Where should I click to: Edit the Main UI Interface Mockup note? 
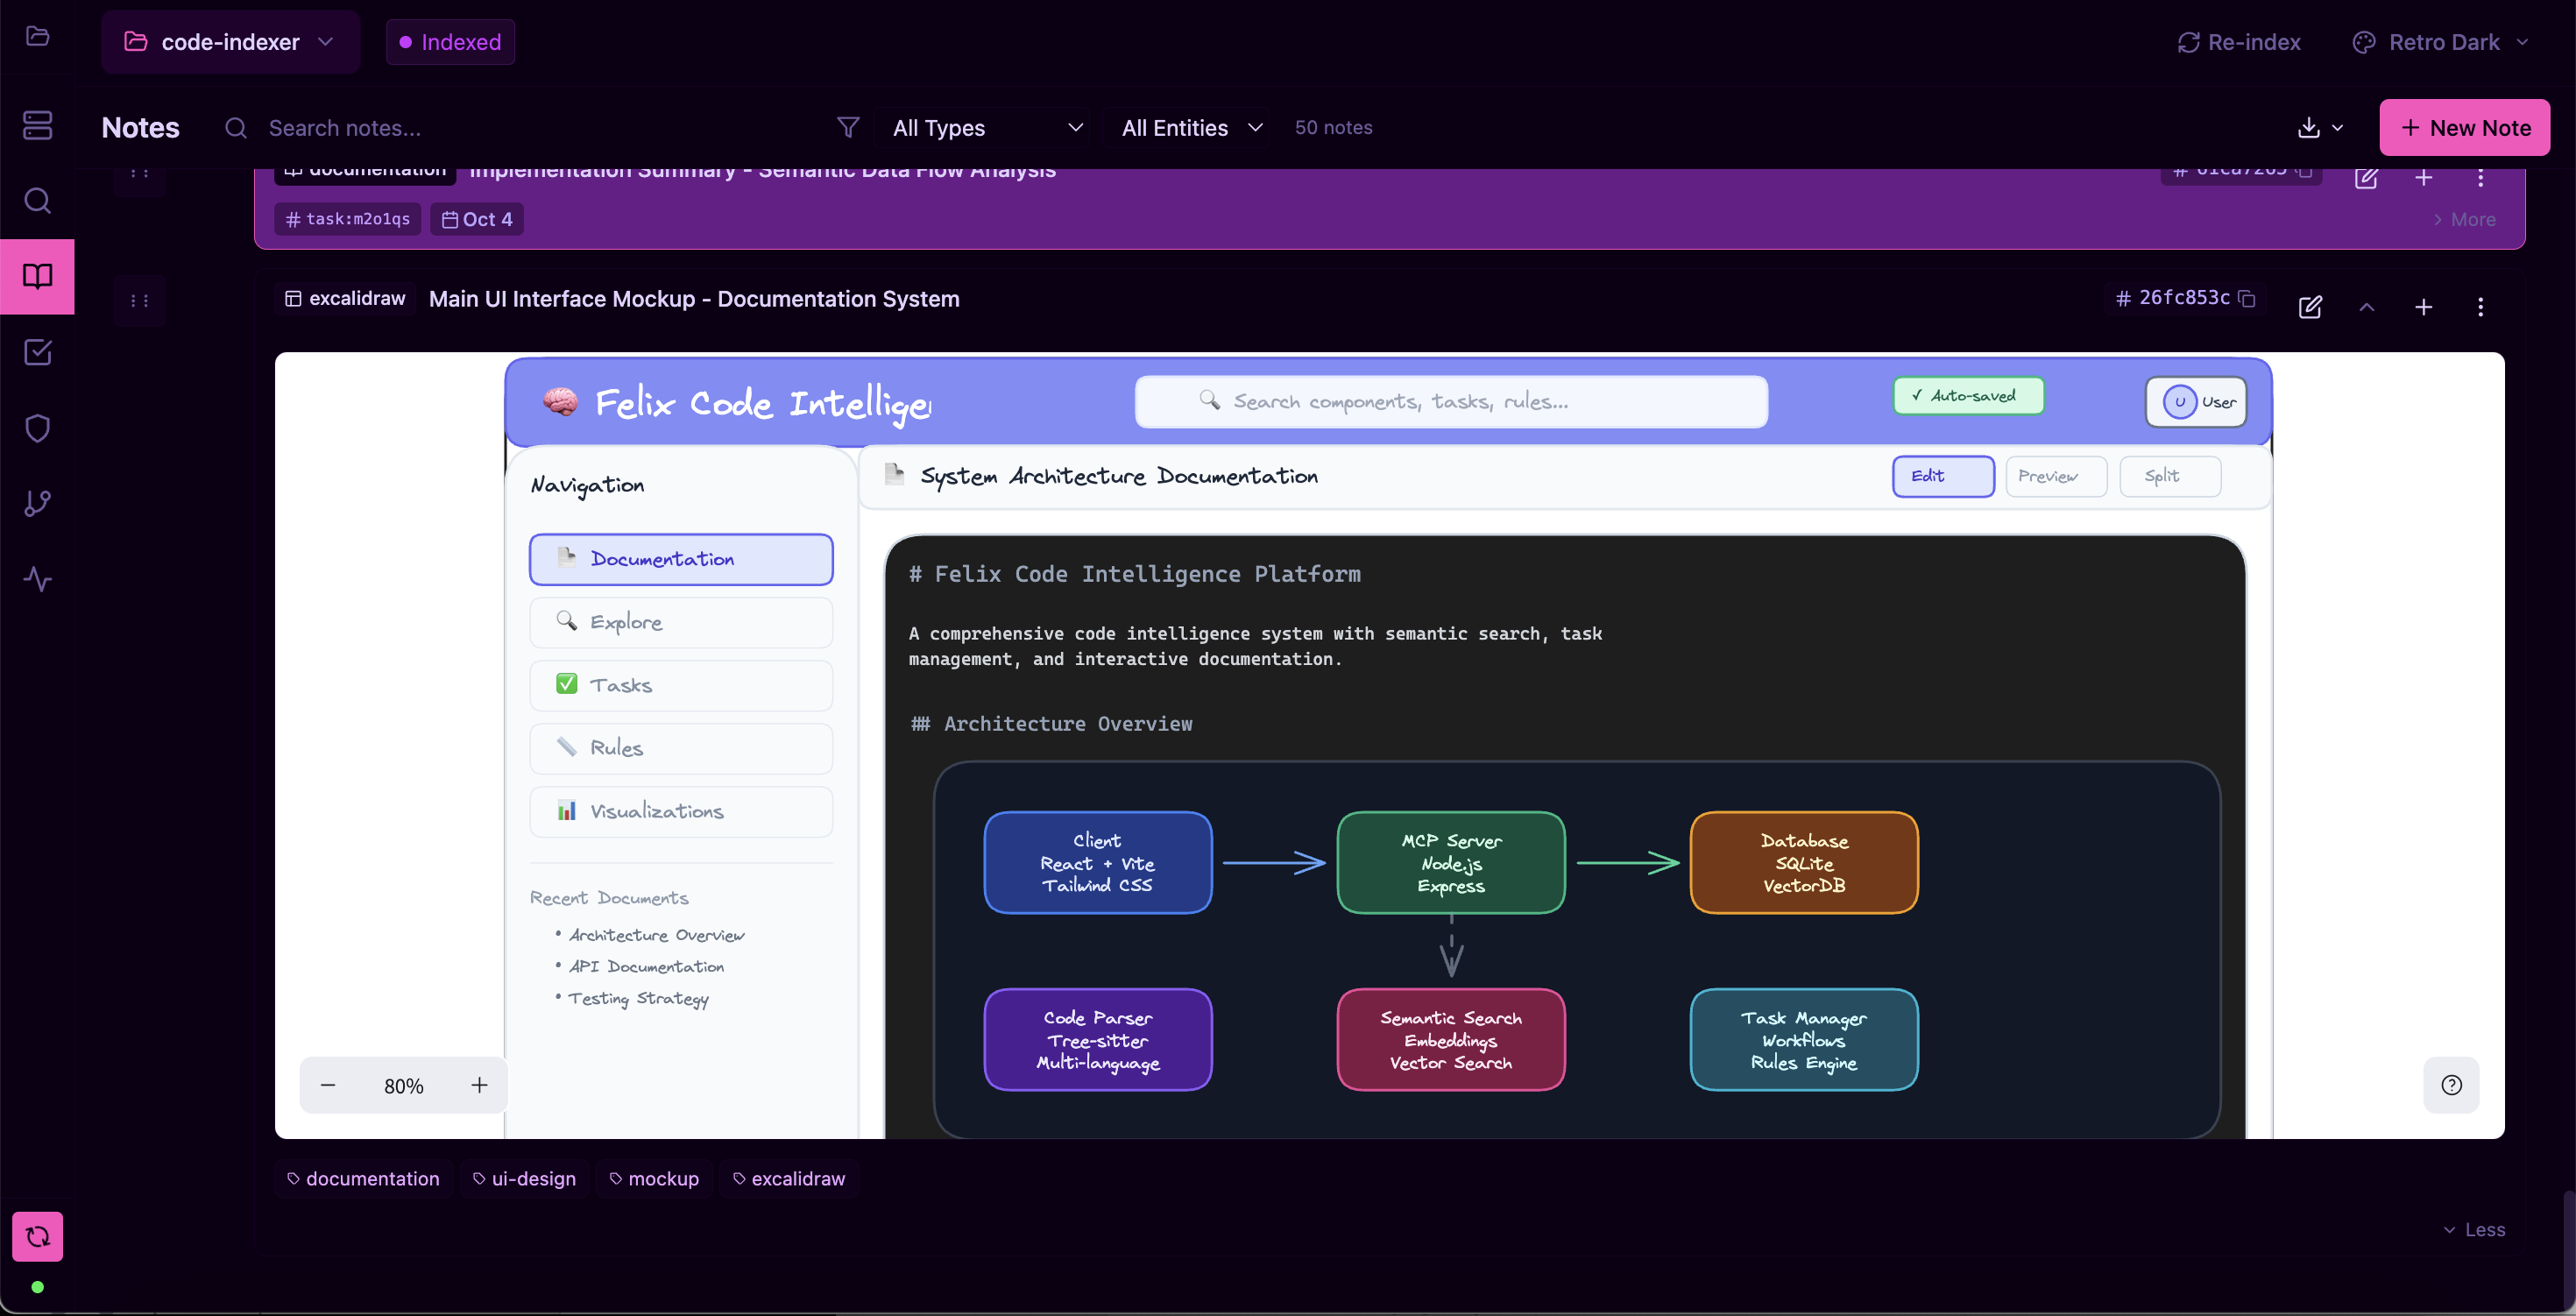coord(2310,307)
